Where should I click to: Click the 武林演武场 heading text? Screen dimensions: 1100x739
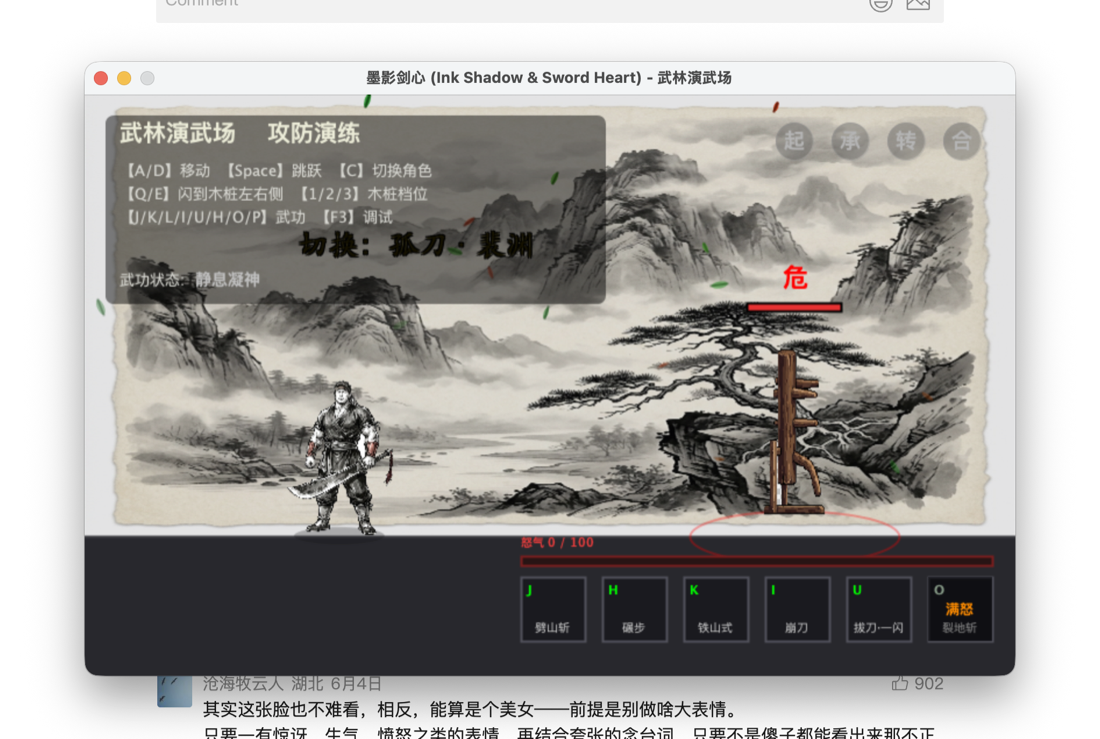(x=177, y=133)
